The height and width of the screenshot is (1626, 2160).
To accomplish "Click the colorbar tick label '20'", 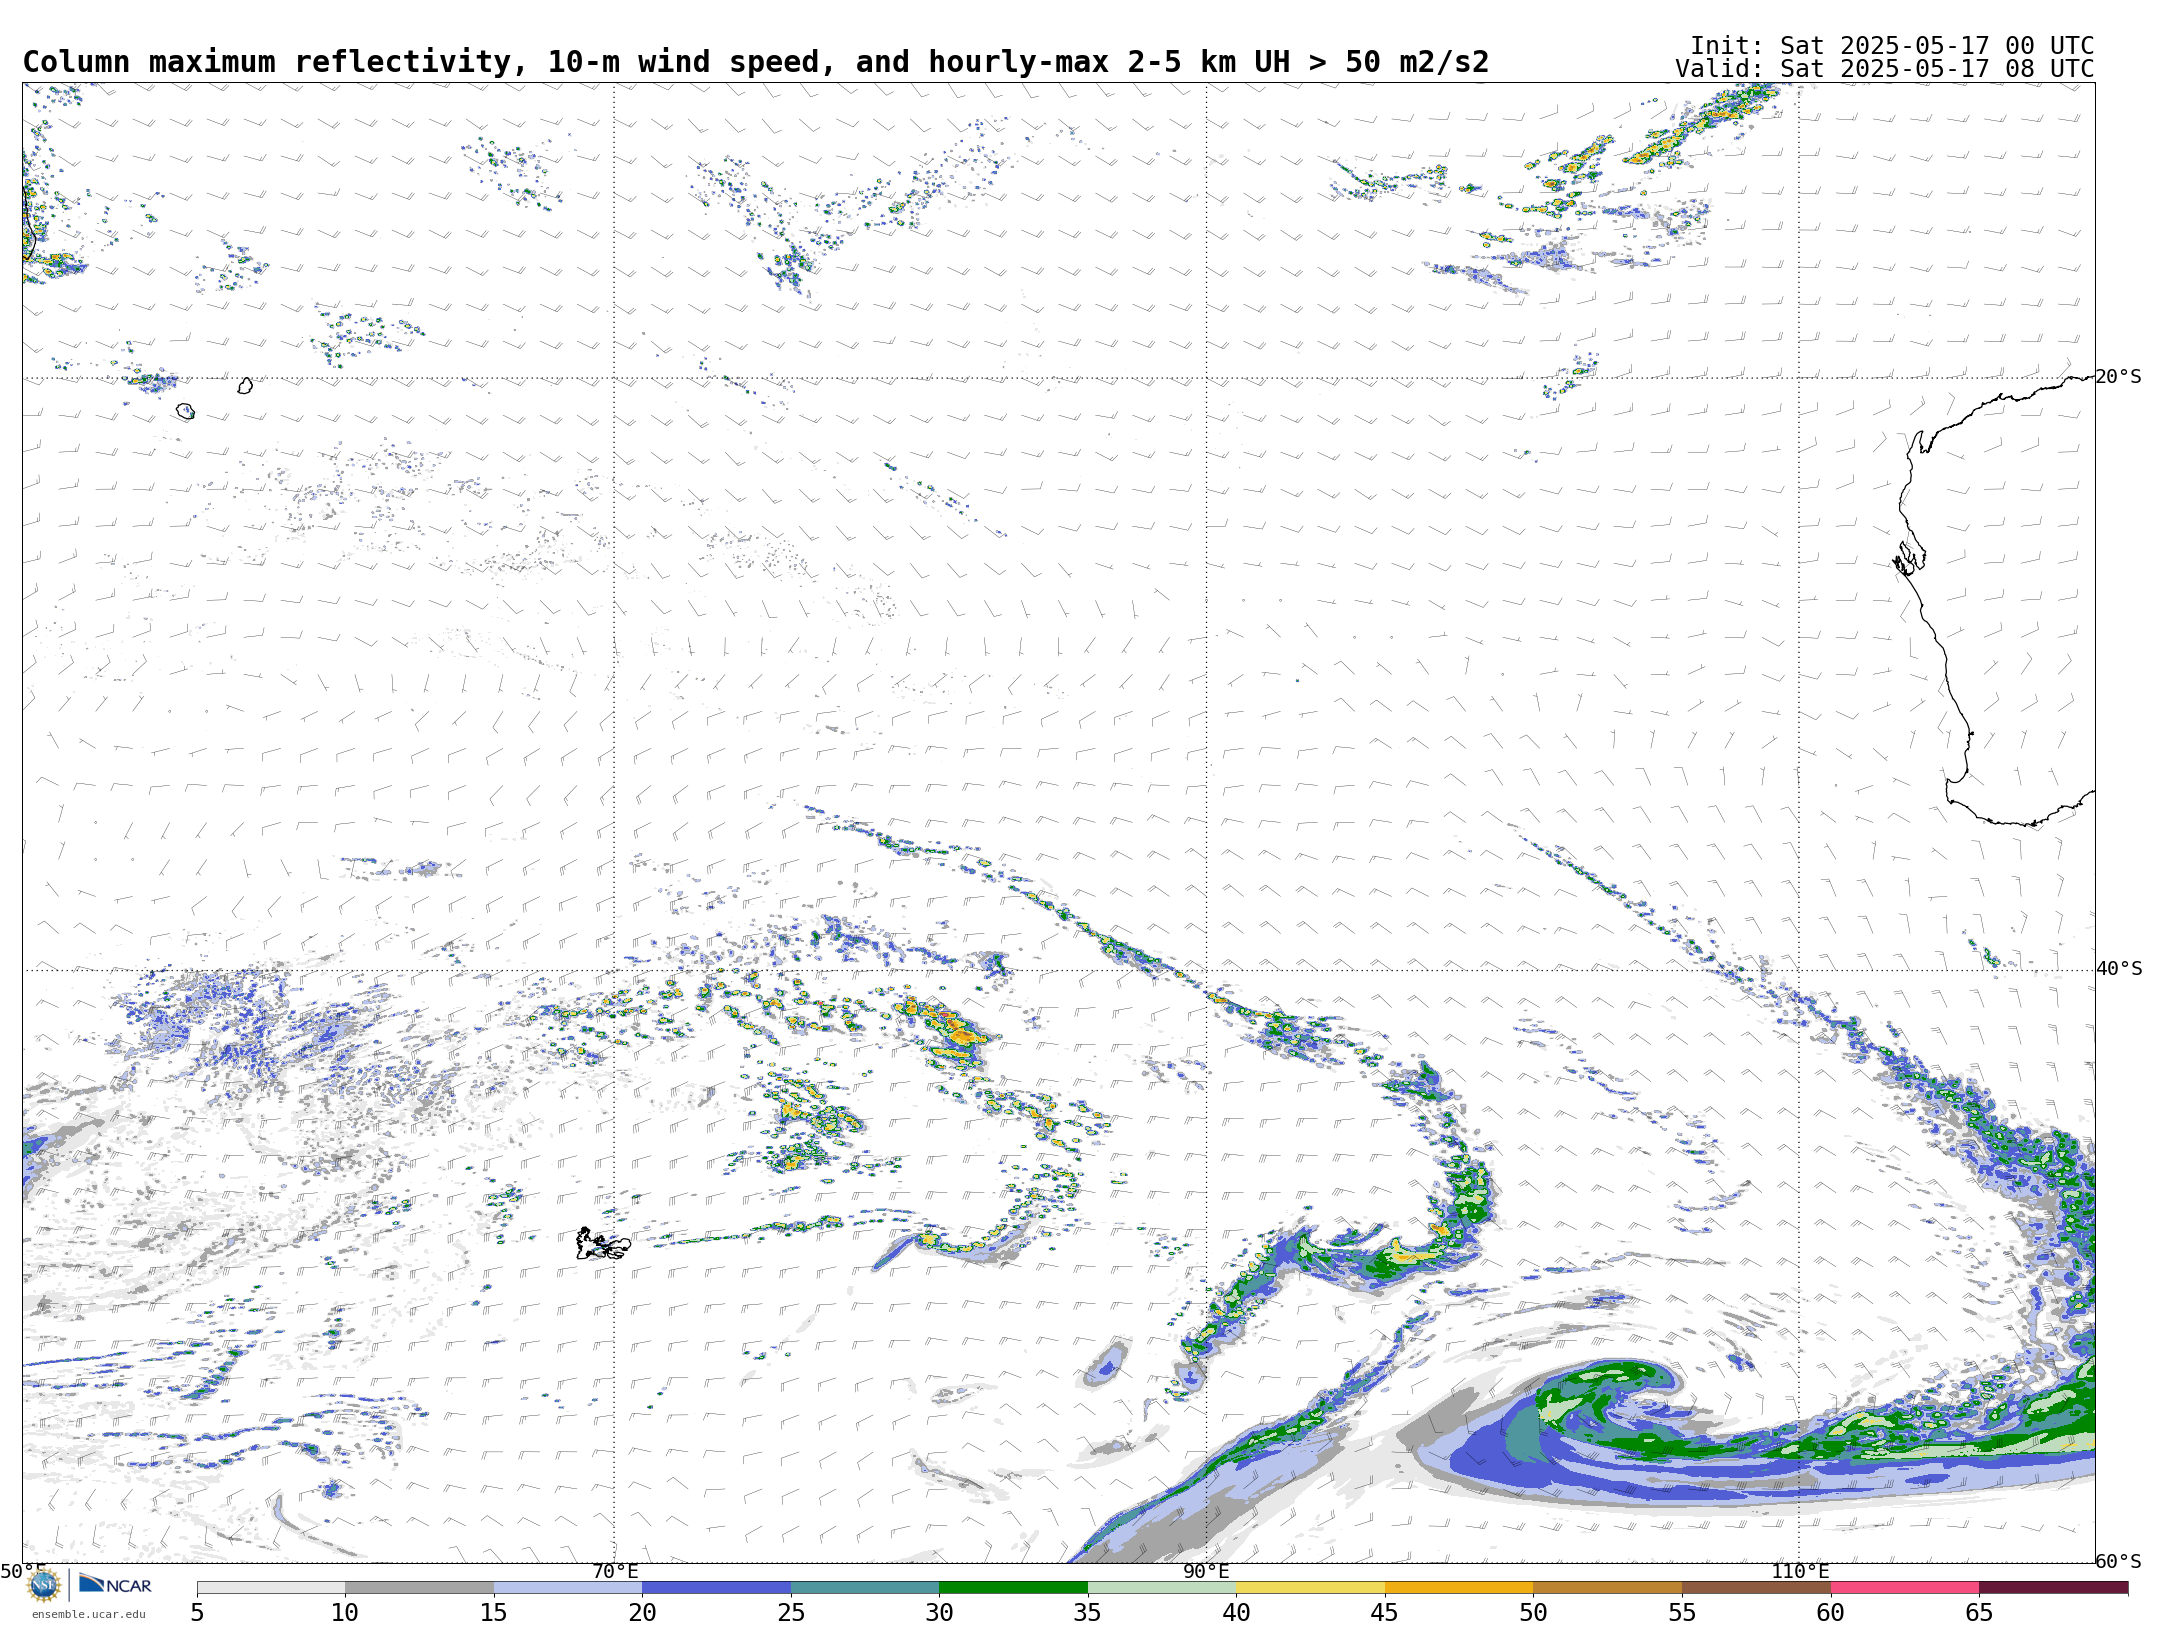I will 642,1612.
